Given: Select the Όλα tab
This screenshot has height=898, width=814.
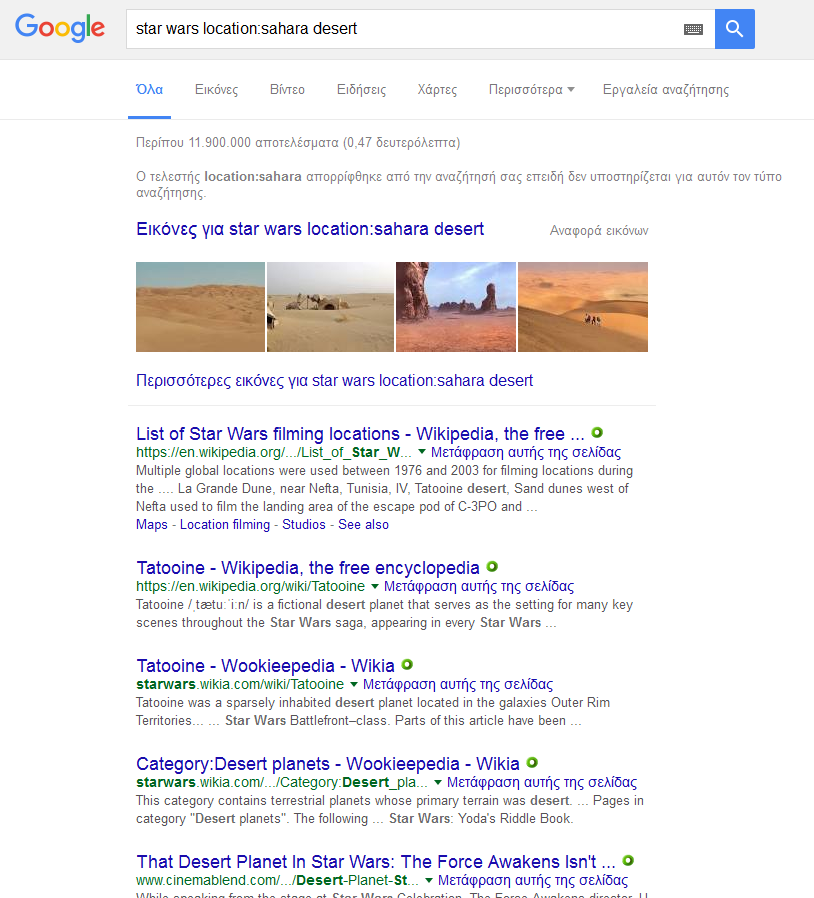Looking at the screenshot, I should (150, 90).
